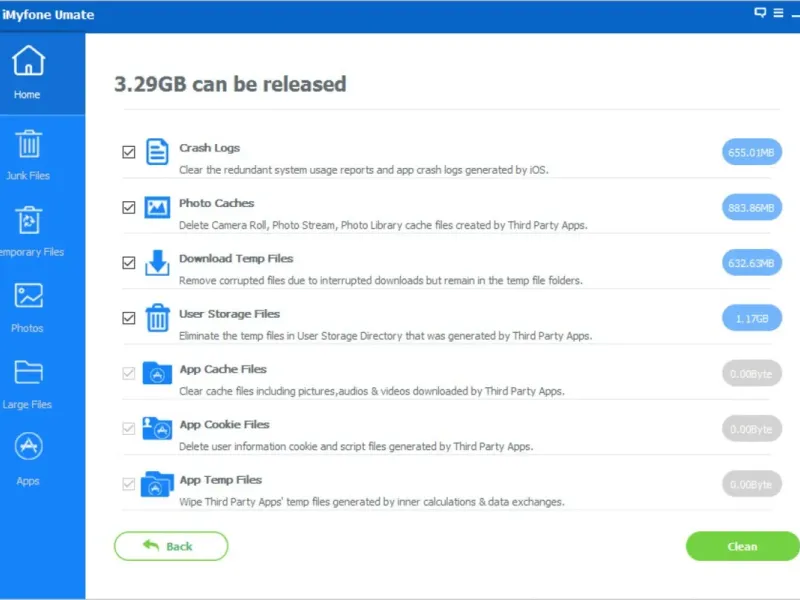Open the Large Files folder icon
800x600 pixels.
29,372
